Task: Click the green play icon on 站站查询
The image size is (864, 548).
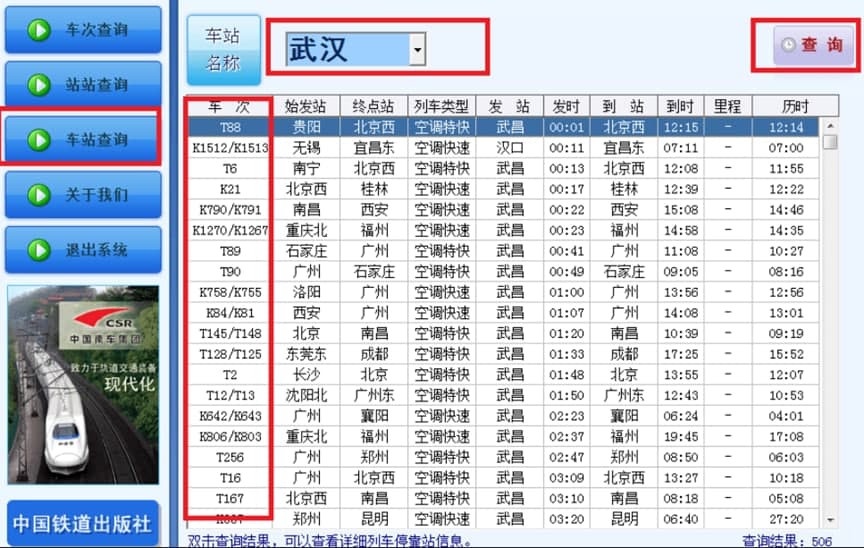Action: click(39, 85)
